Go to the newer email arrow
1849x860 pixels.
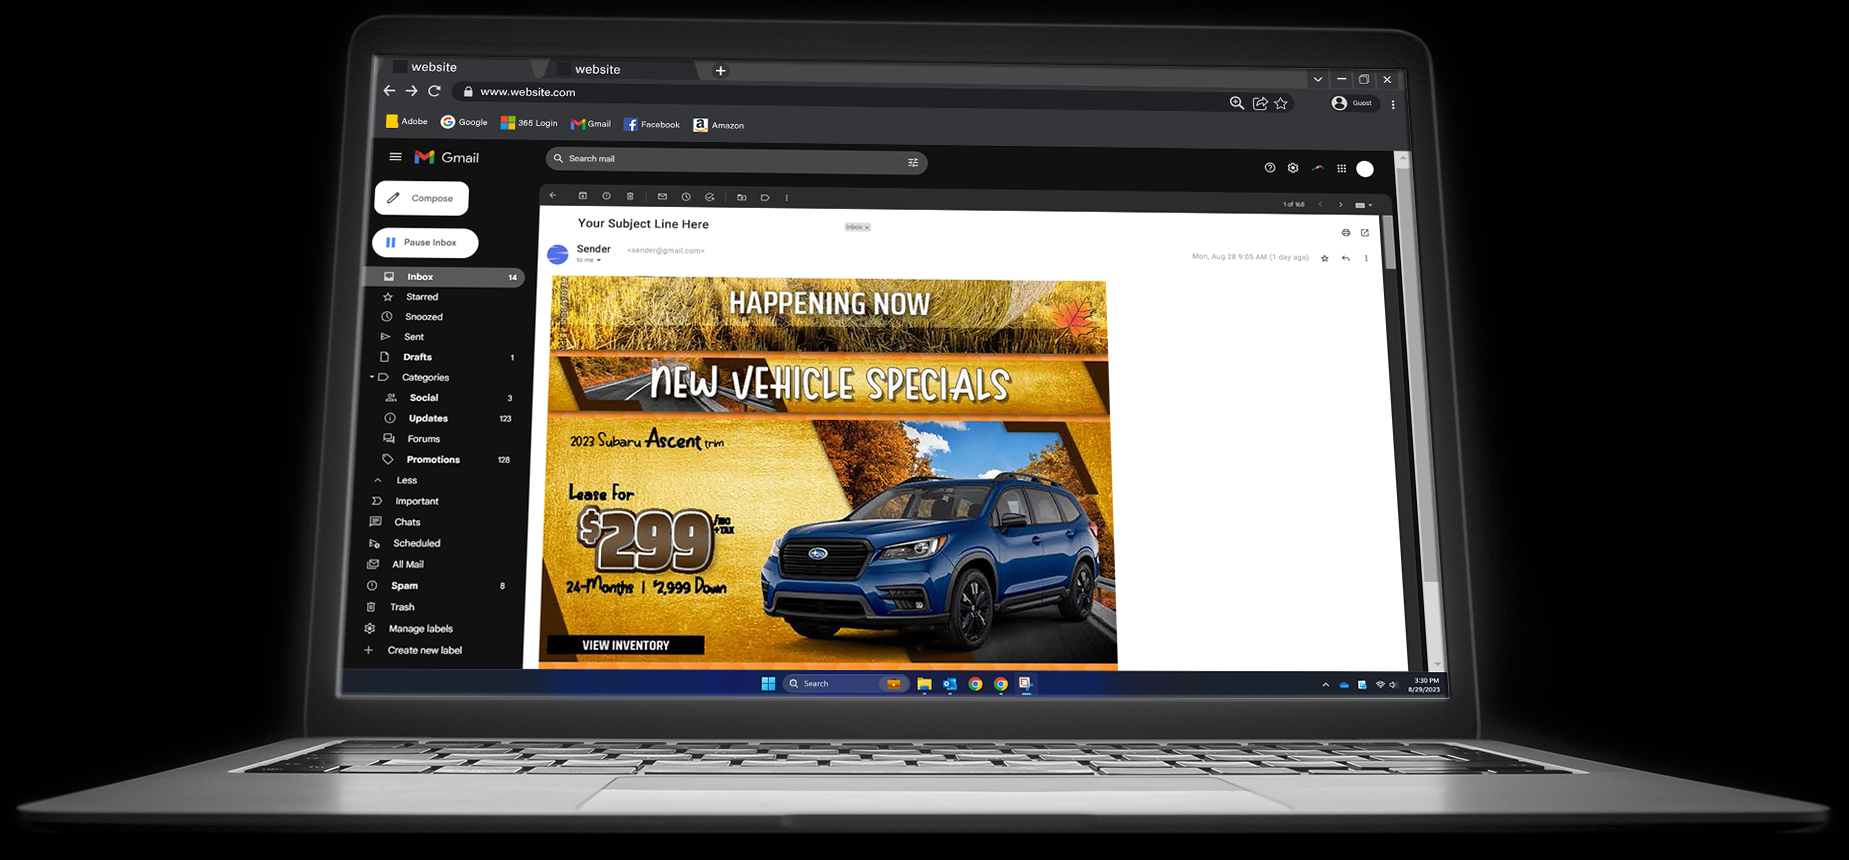point(1320,205)
